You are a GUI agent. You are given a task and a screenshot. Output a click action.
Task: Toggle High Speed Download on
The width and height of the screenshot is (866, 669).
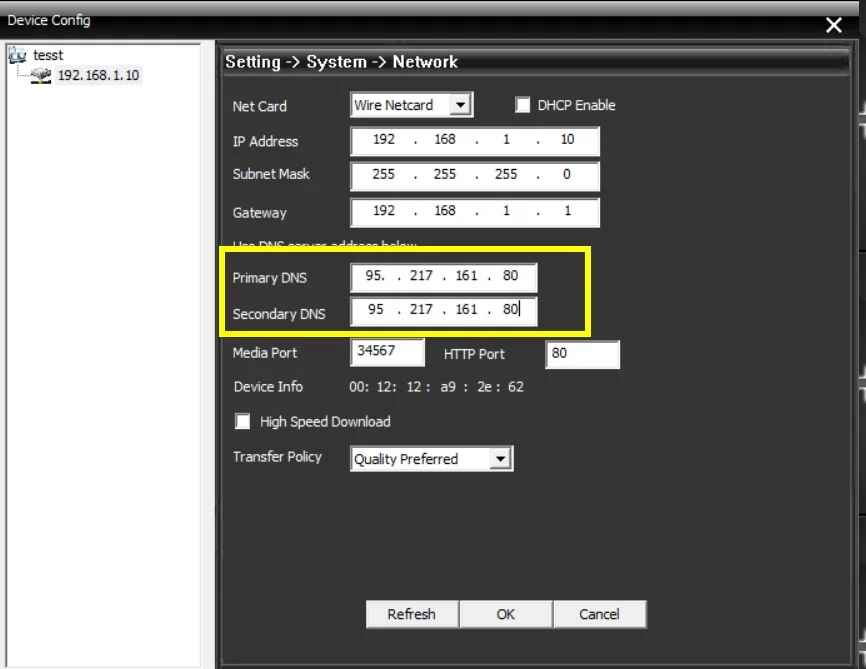pos(243,421)
